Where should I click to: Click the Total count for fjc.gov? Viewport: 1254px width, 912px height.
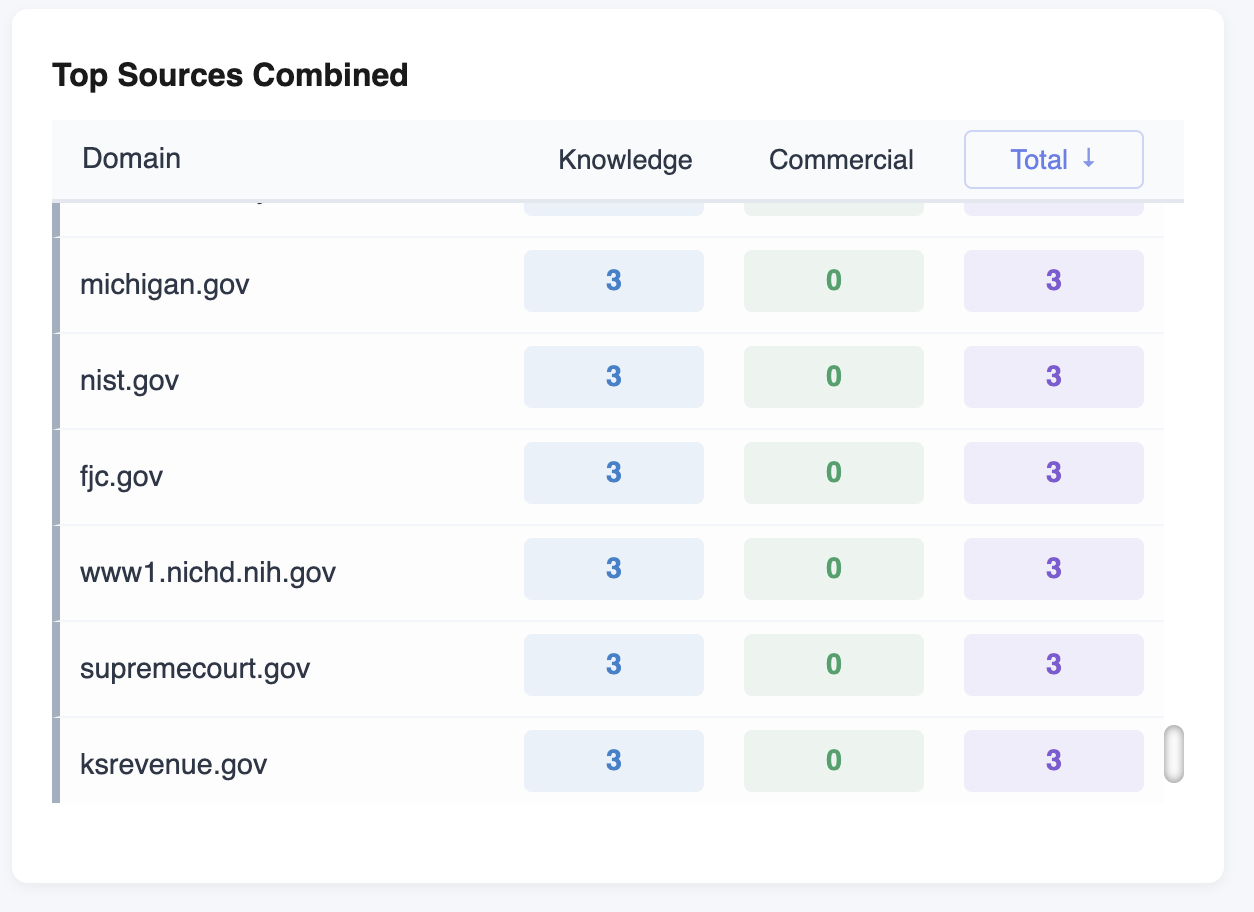click(1053, 473)
